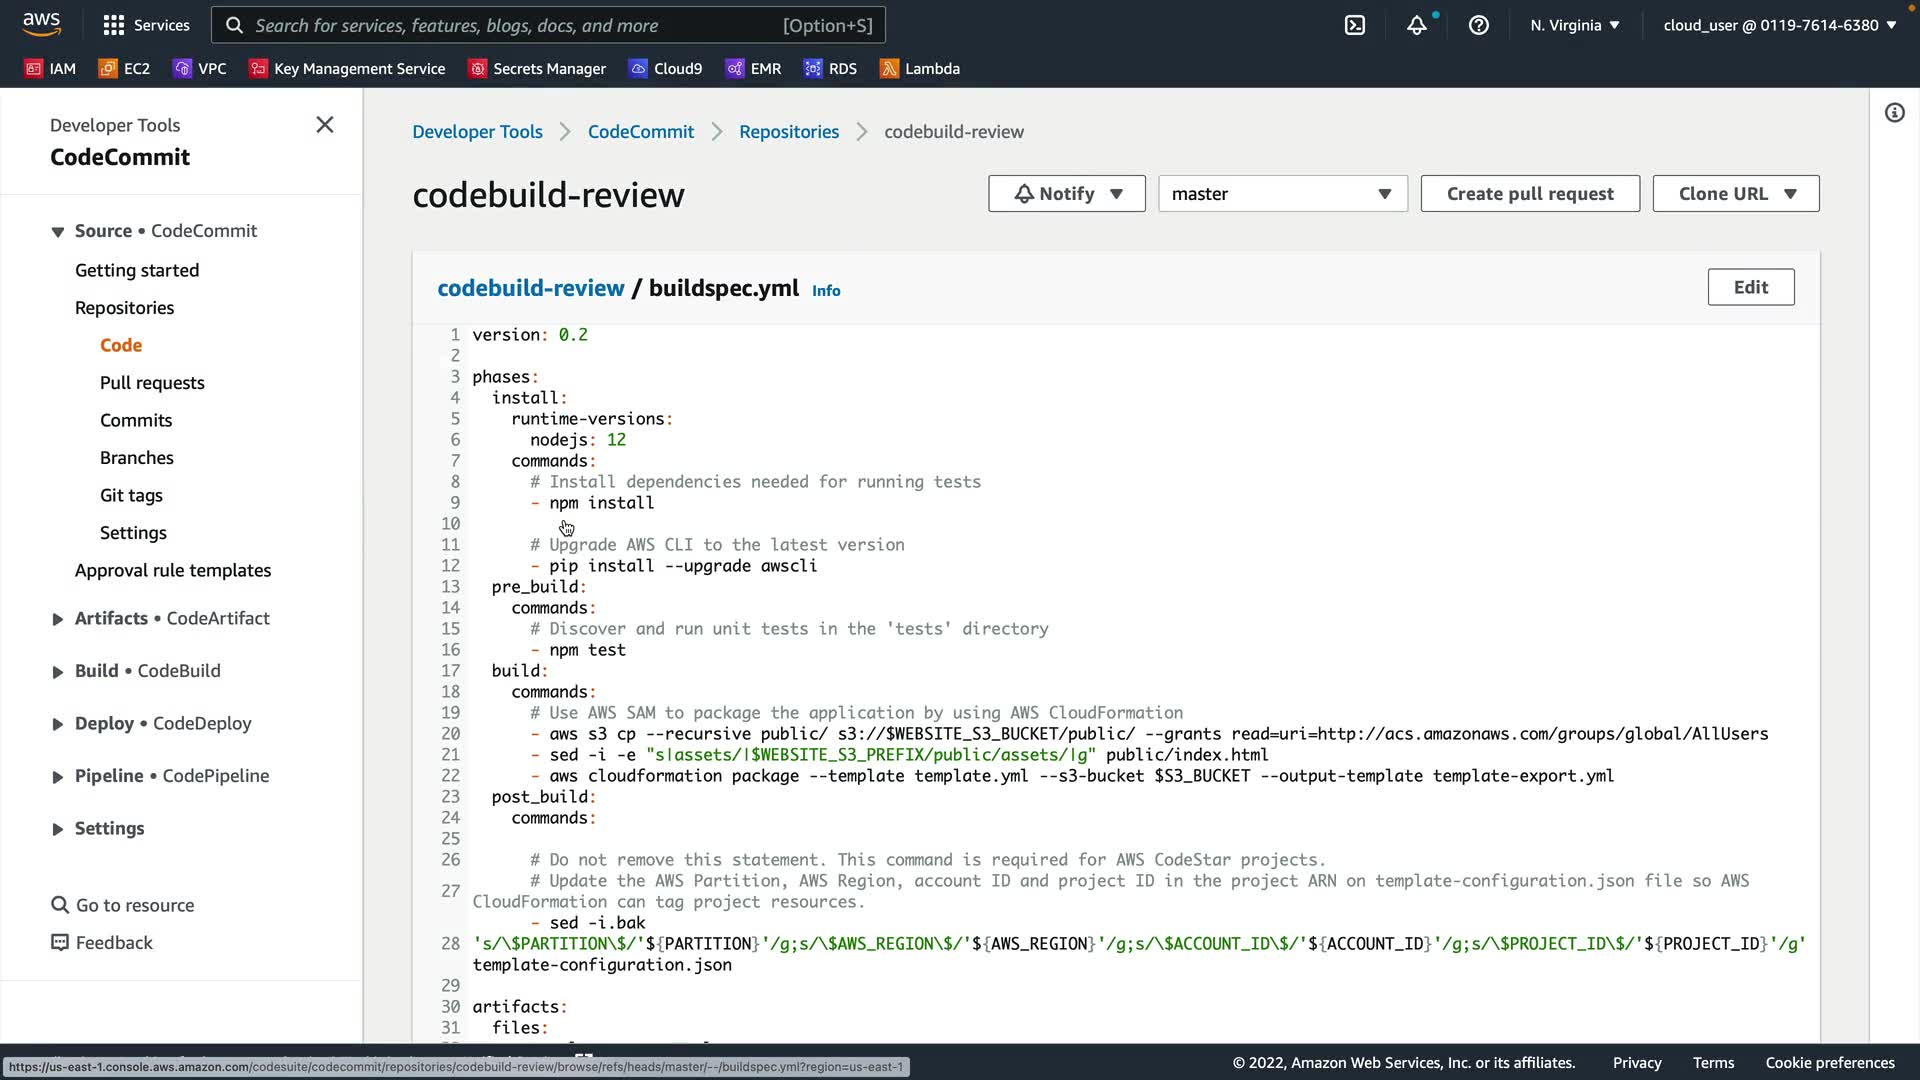Click the Edit file button
Screen dimensions: 1920x1080
click(x=1750, y=287)
